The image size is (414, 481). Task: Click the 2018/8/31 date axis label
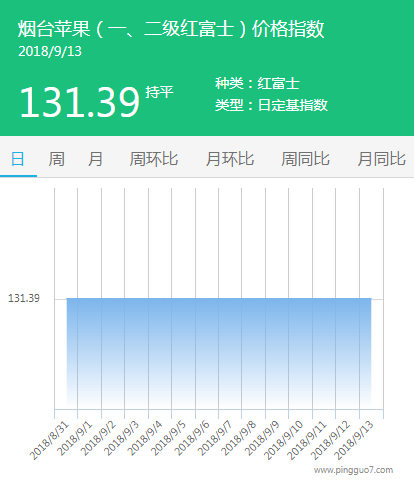click(49, 440)
